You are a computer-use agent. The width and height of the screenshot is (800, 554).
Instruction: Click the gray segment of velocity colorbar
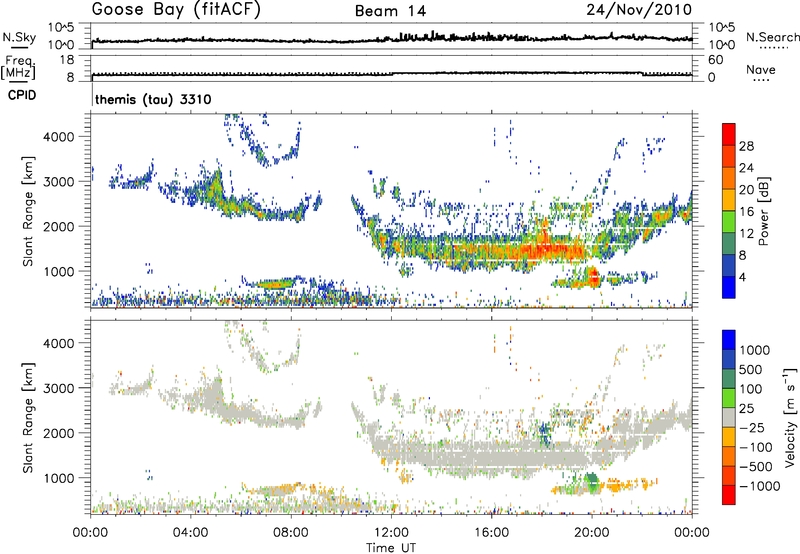[729, 417]
